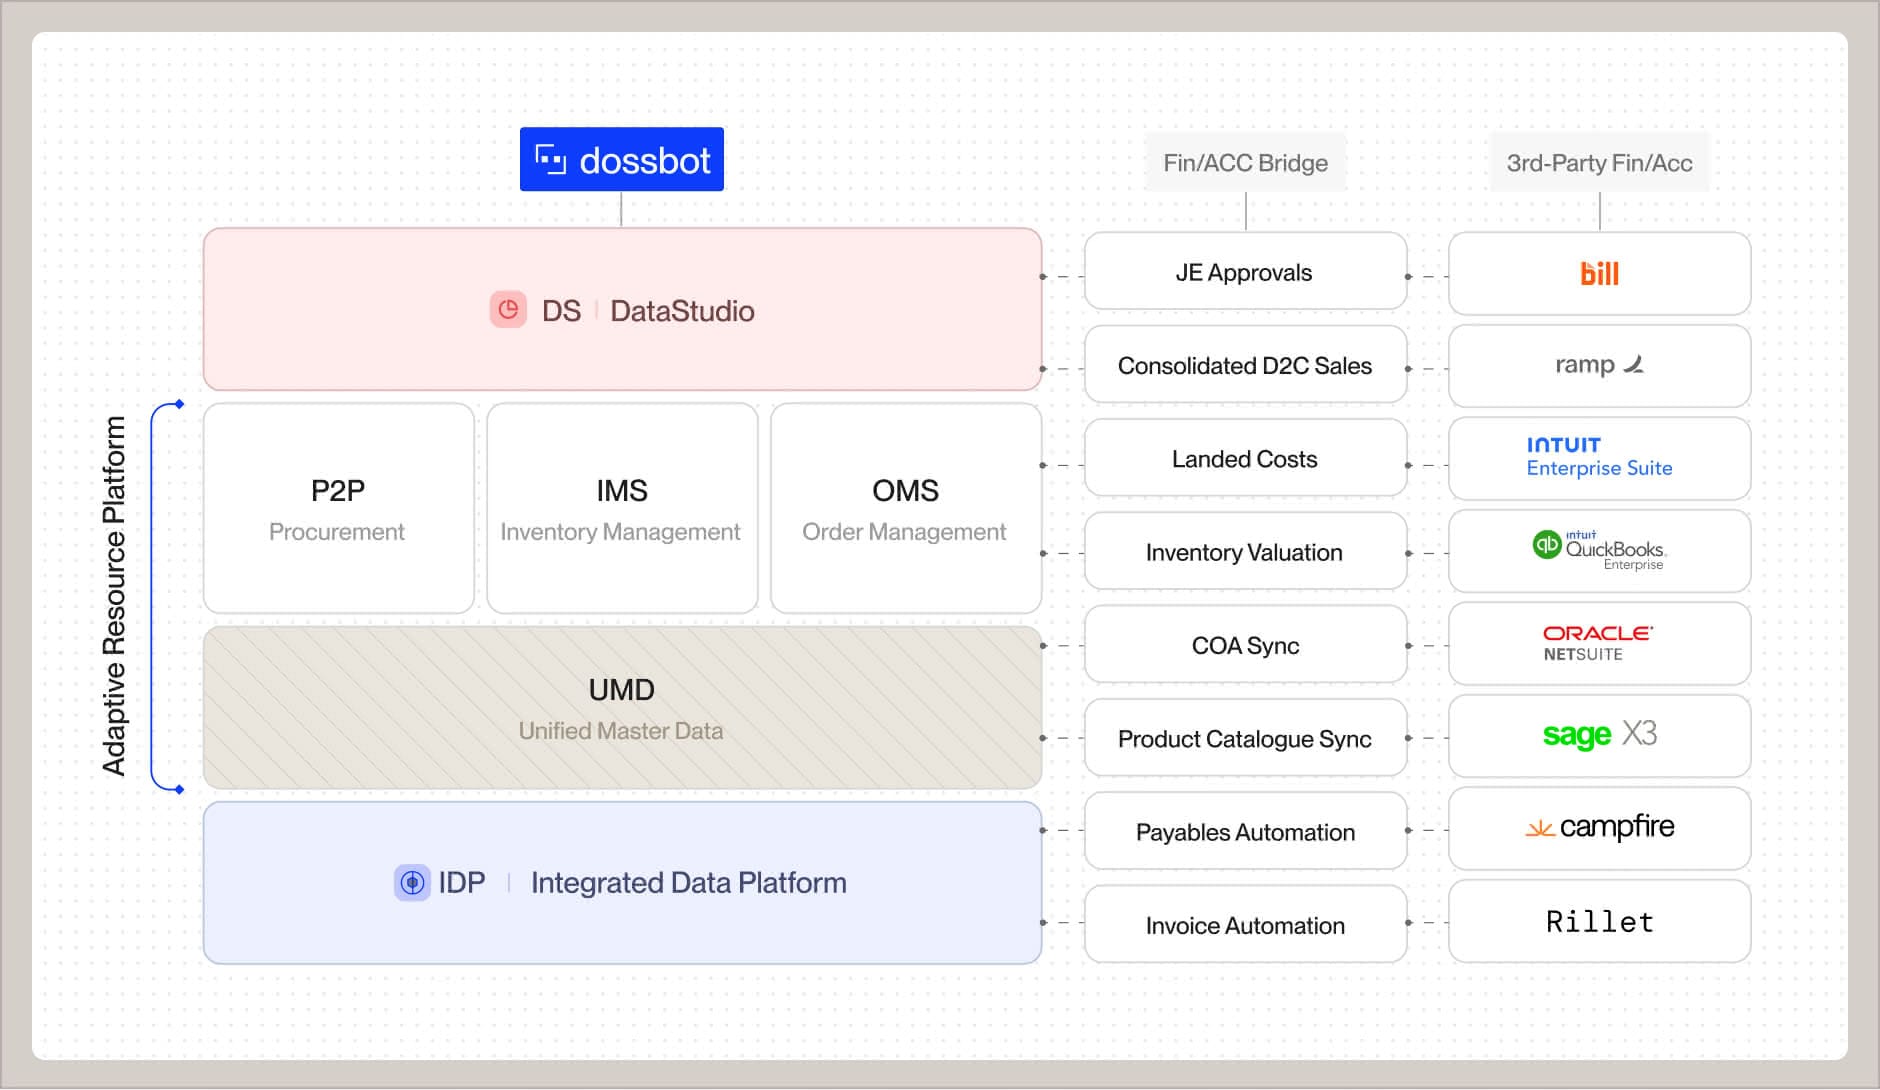This screenshot has width=1880, height=1090.
Task: Click the JE Approvals box
Action: pos(1245,272)
